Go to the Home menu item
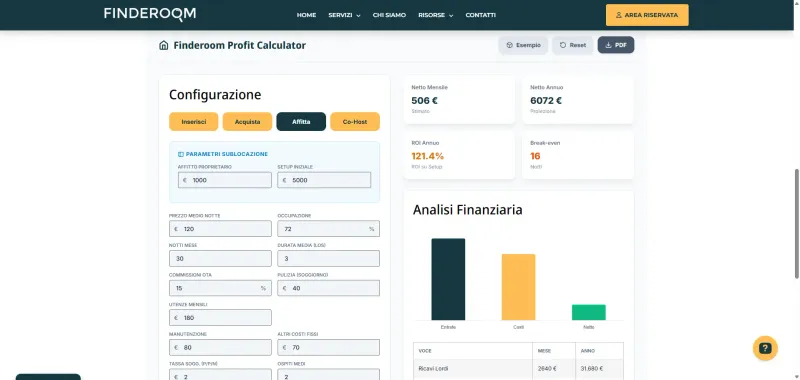Viewport: 800px width, 380px height. (306, 15)
